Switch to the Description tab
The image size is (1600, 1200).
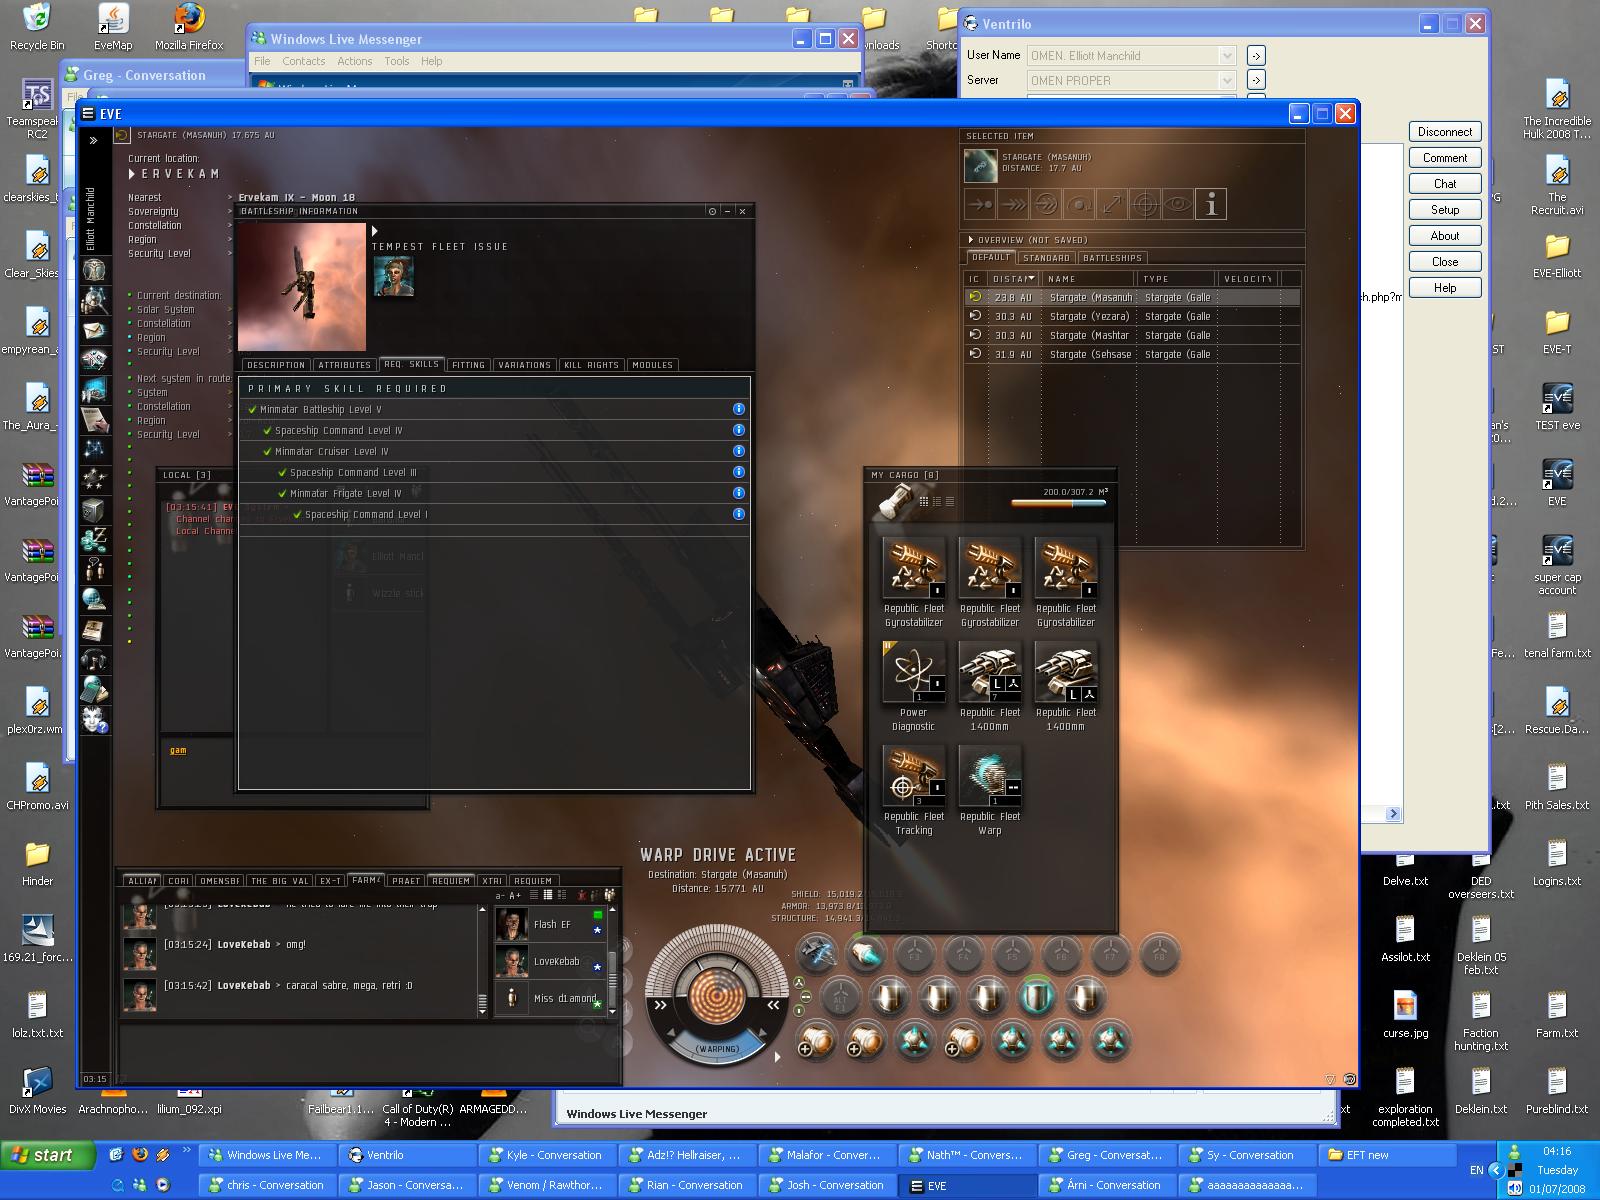[x=276, y=365]
